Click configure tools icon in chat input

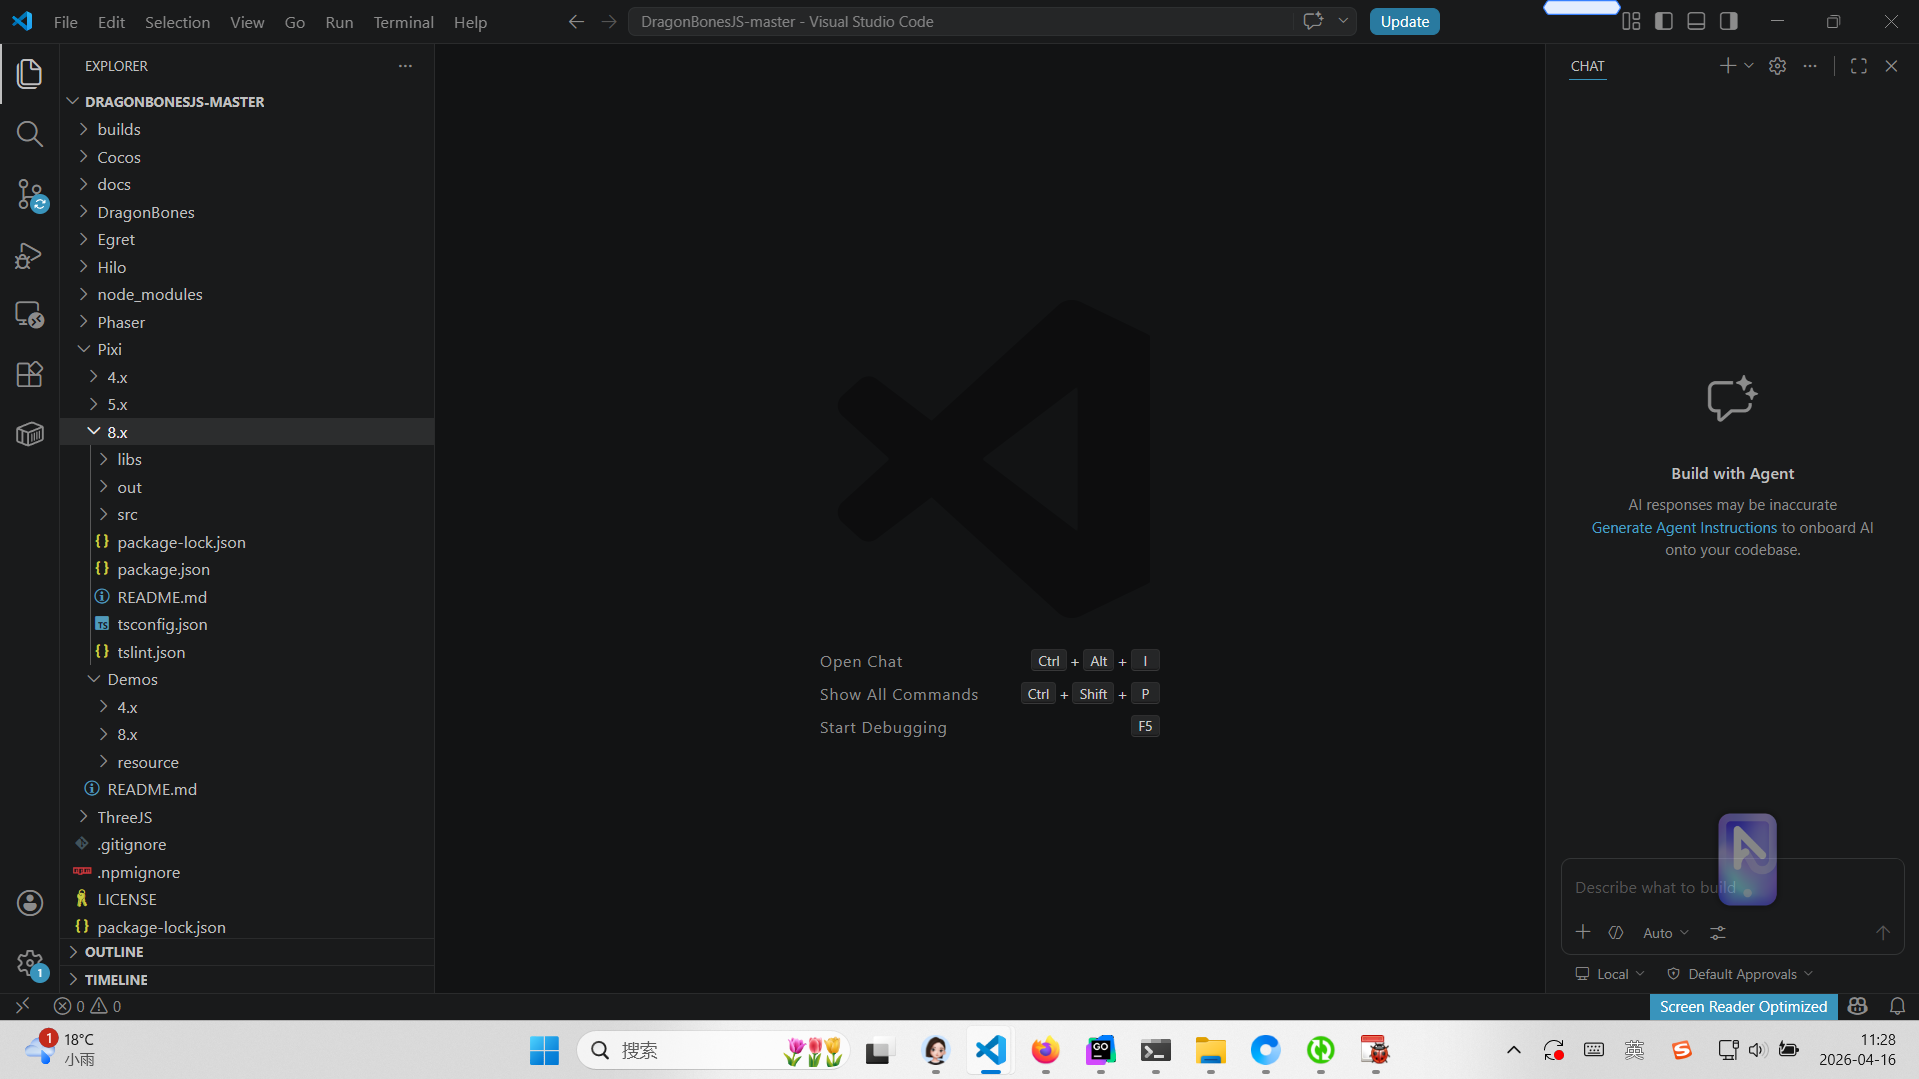[1718, 933]
